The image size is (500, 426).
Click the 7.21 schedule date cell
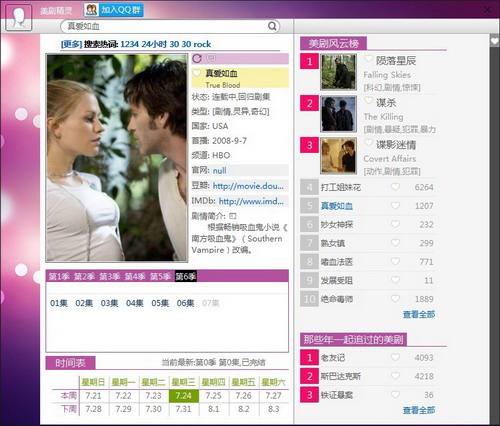point(93,396)
